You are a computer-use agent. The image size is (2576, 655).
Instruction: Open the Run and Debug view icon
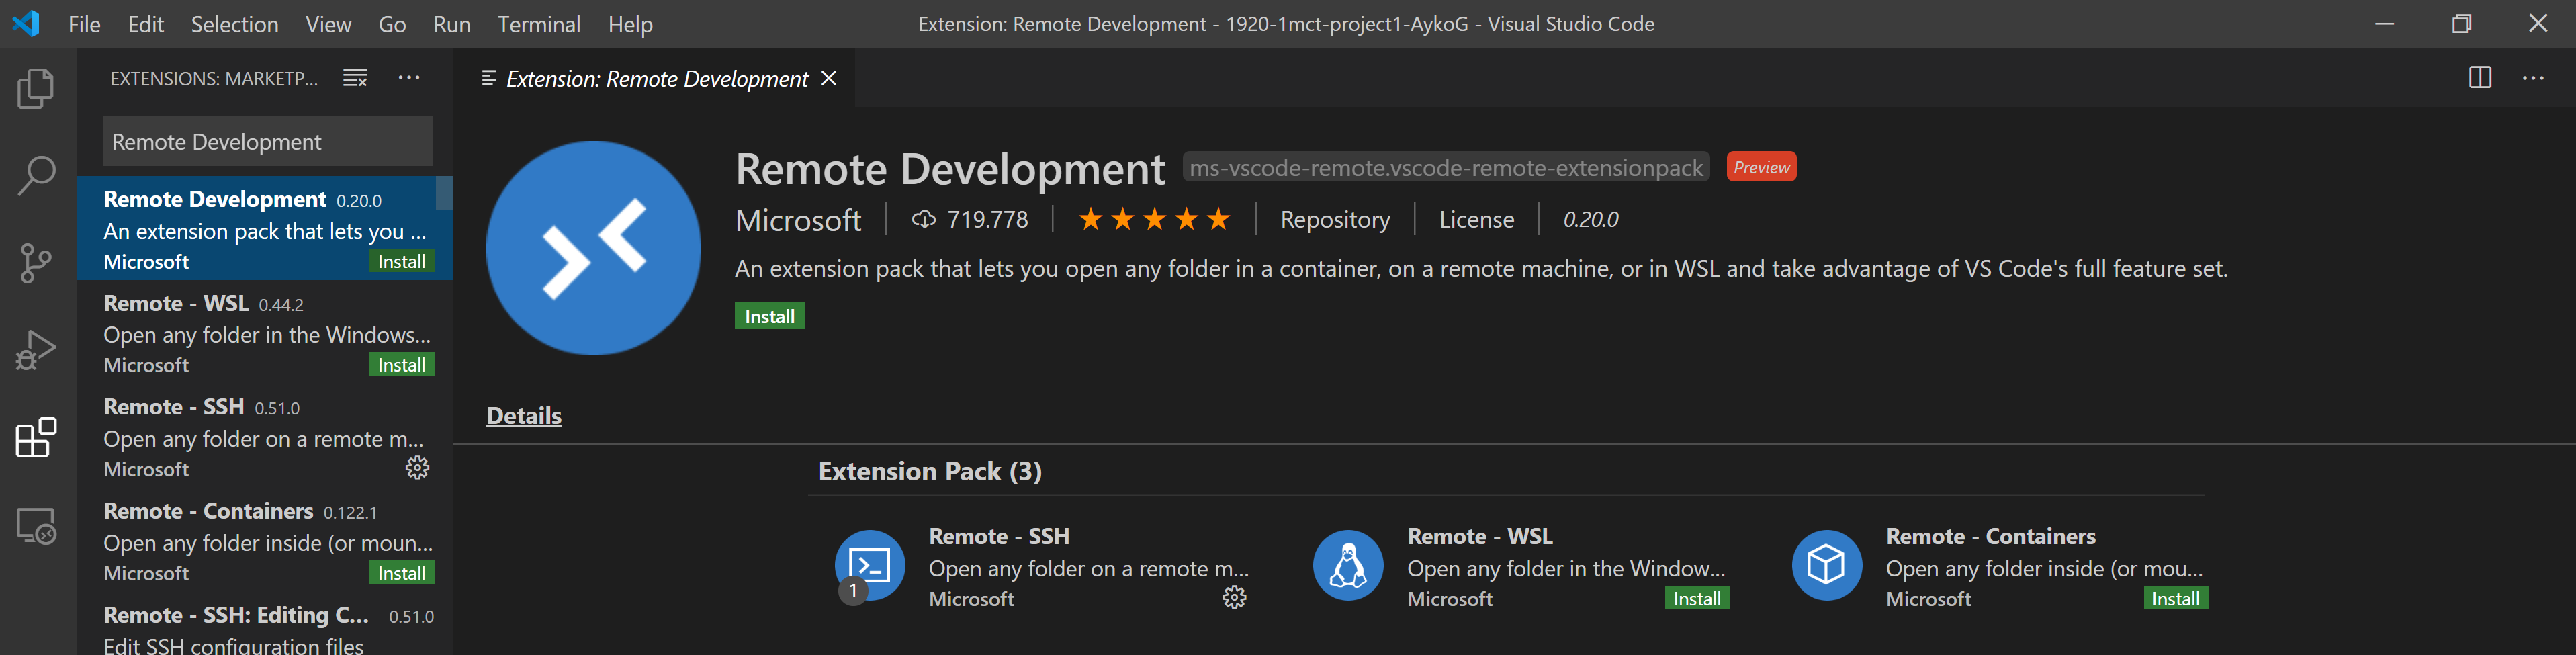point(36,350)
